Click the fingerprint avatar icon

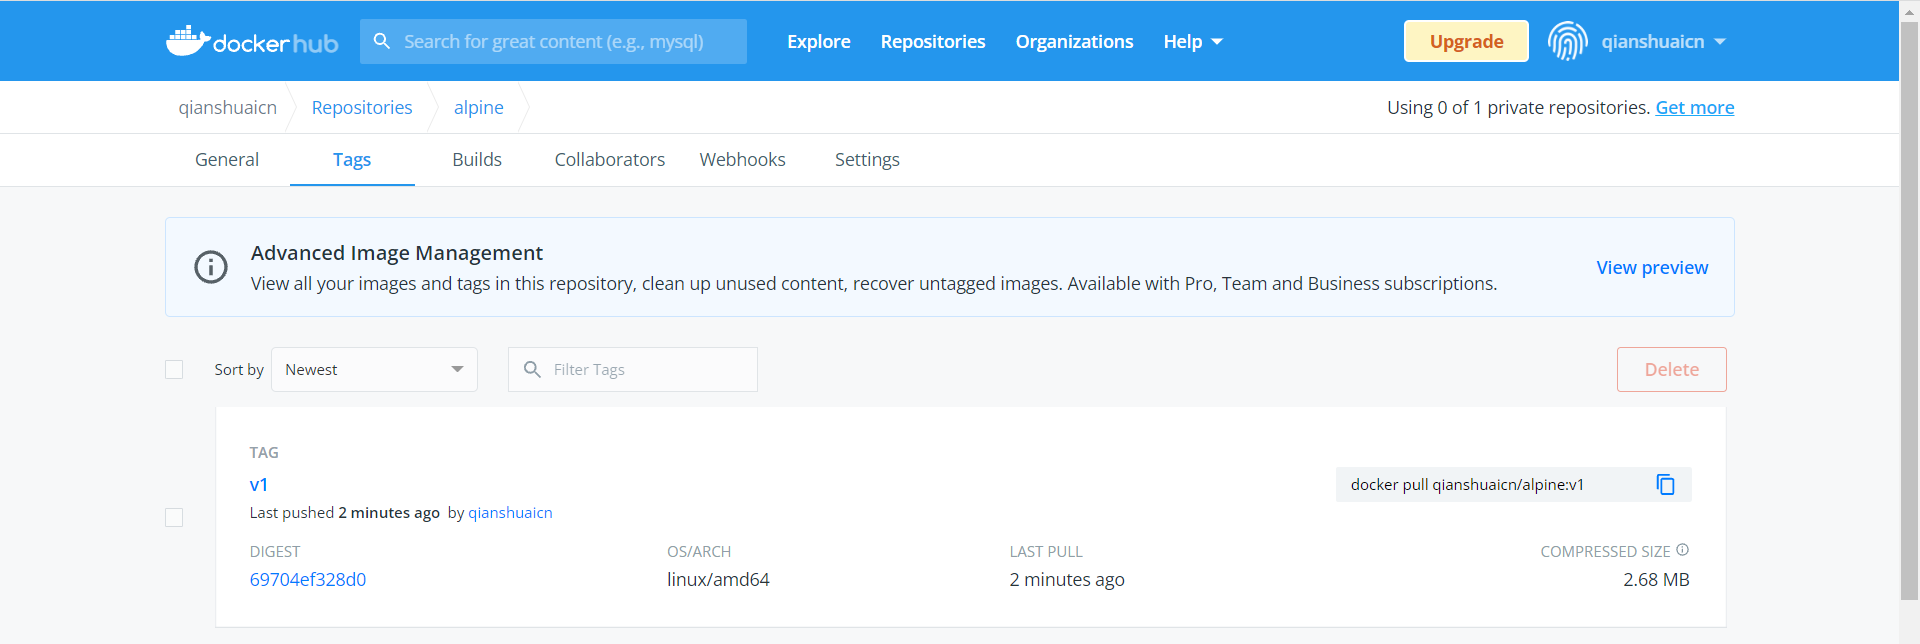1567,41
